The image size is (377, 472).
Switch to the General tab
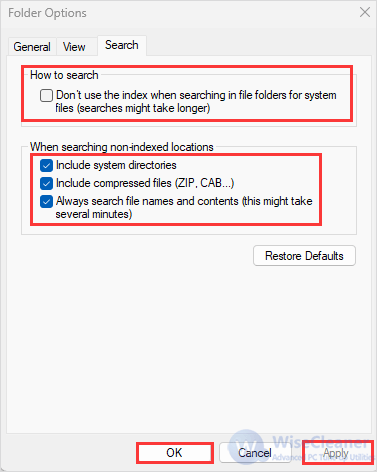click(x=32, y=47)
